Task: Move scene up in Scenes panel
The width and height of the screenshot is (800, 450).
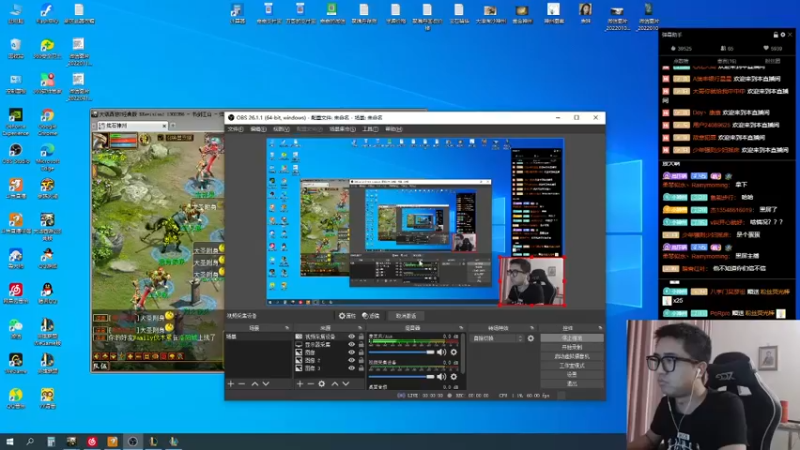Action: coord(255,383)
